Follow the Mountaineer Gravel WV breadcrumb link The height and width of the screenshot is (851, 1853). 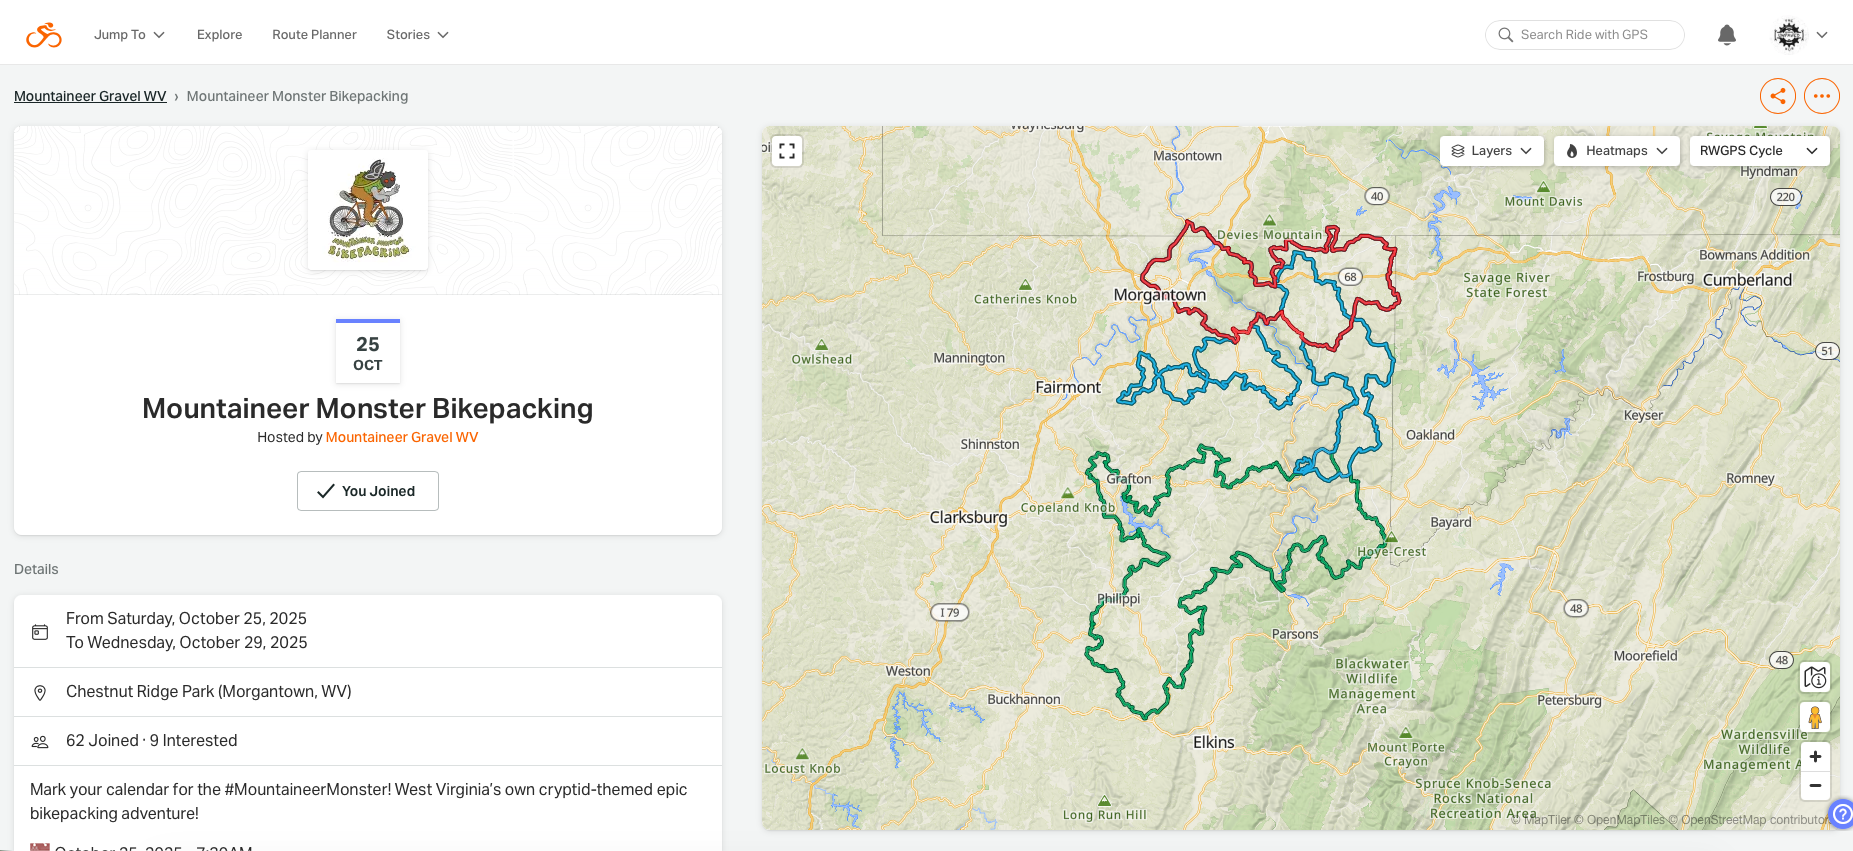pos(90,96)
